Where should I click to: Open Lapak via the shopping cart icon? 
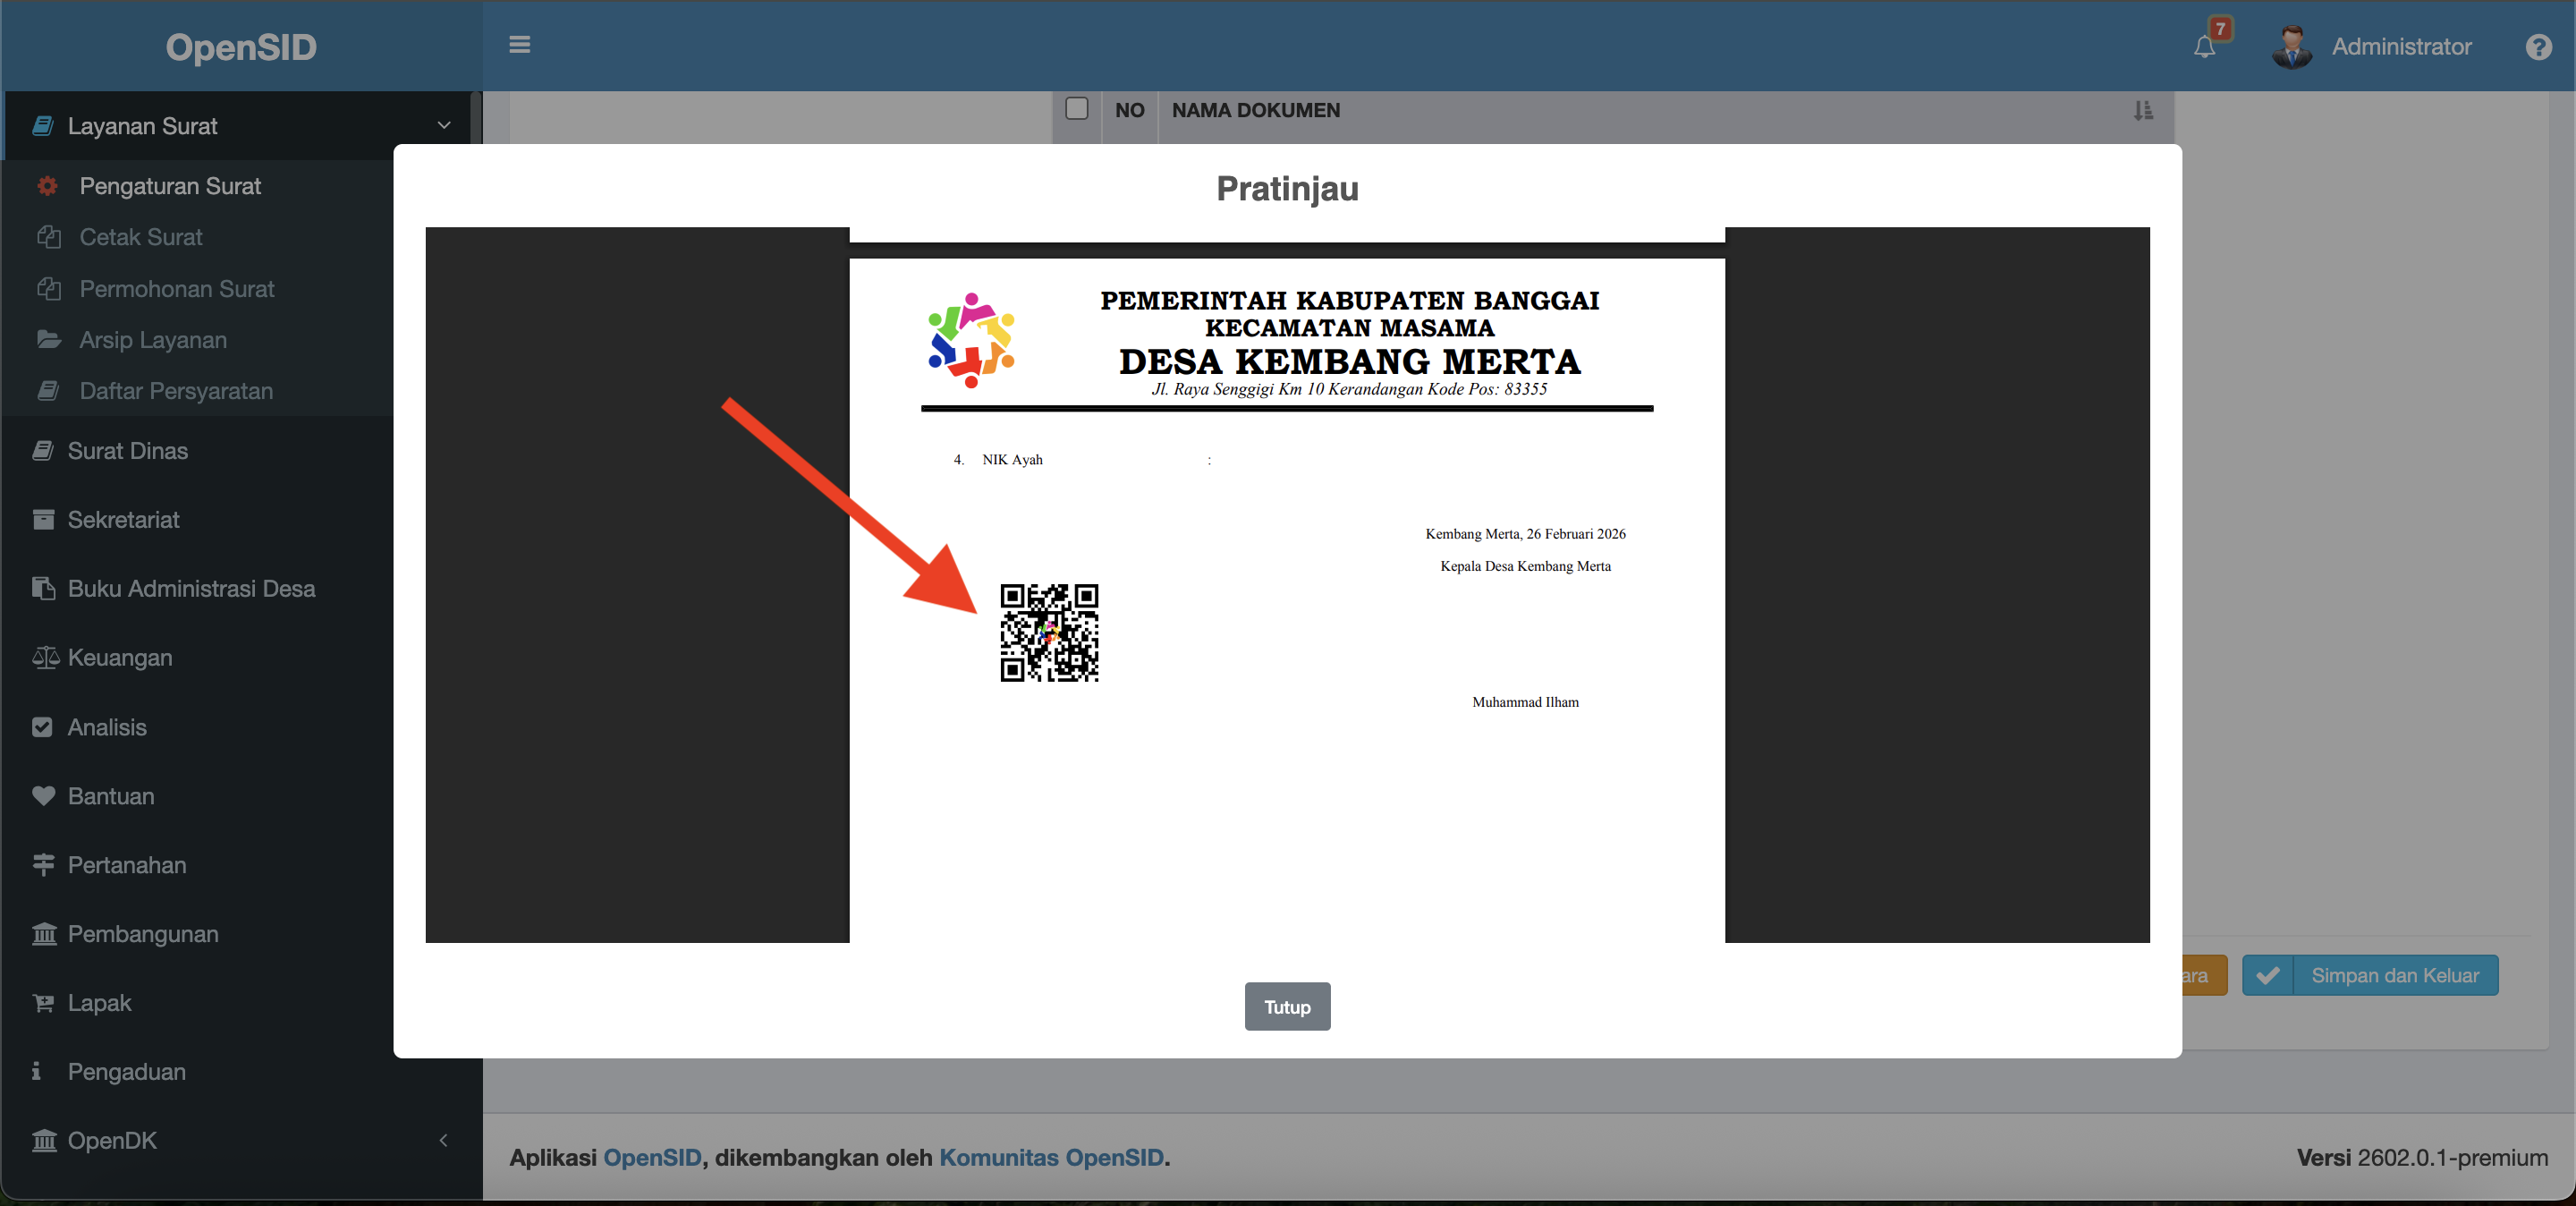tap(43, 1003)
